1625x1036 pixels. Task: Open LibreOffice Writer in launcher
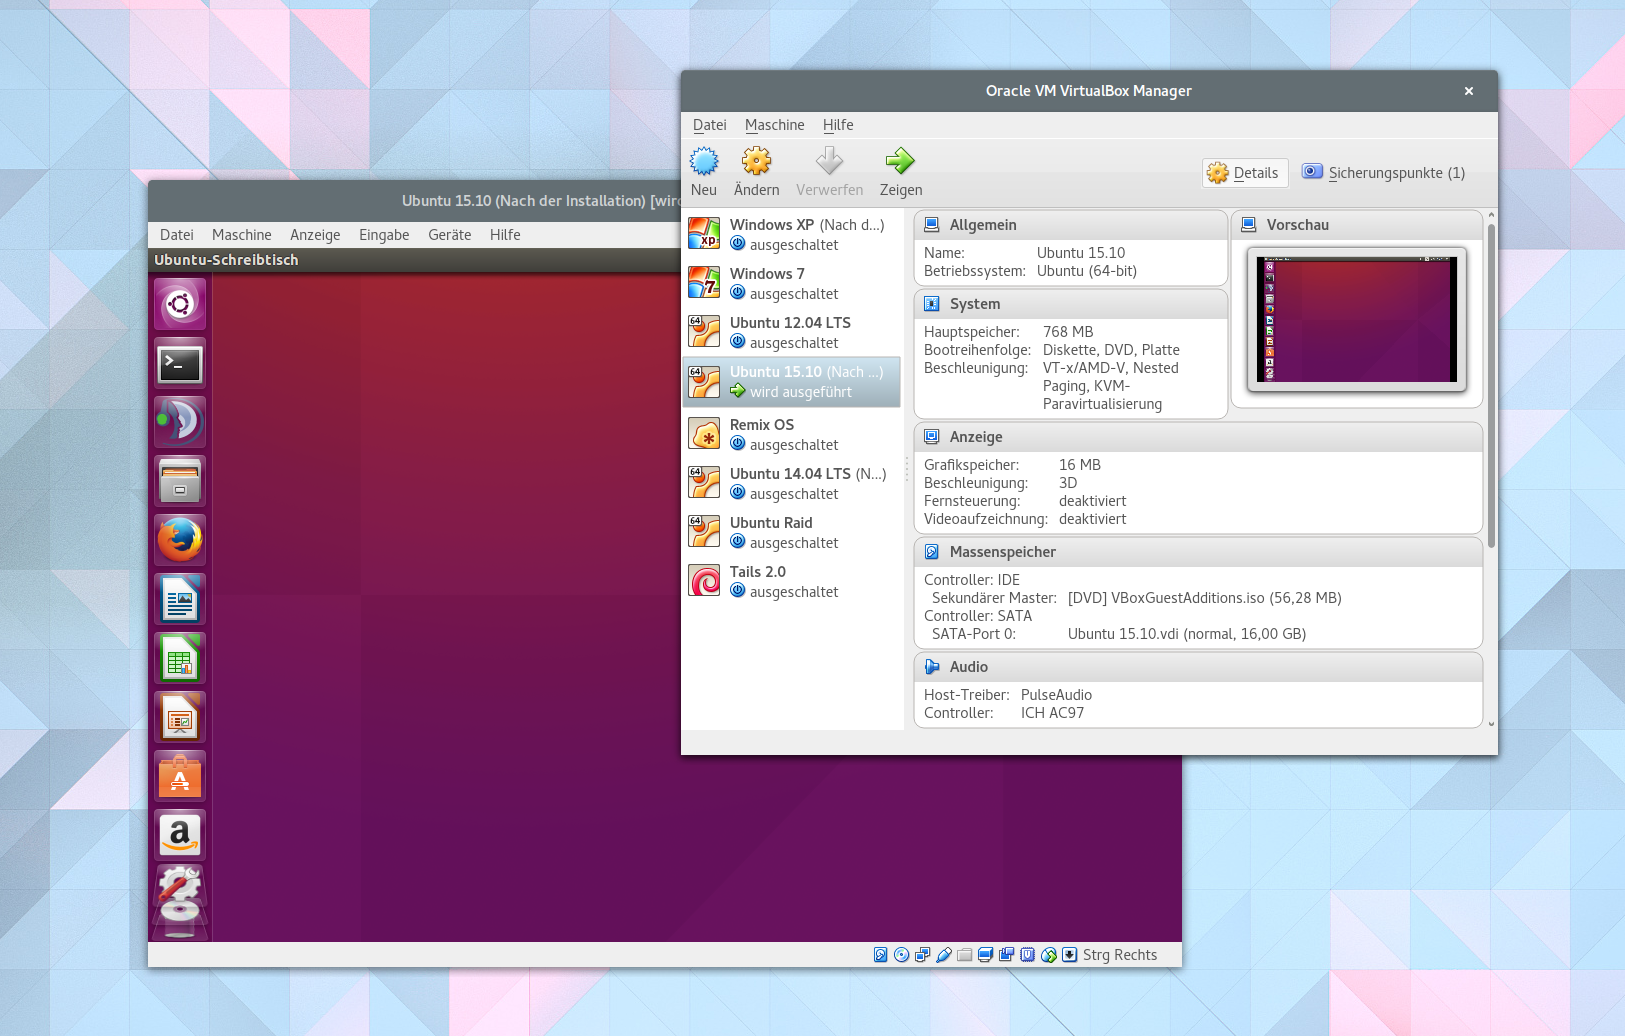[180, 599]
